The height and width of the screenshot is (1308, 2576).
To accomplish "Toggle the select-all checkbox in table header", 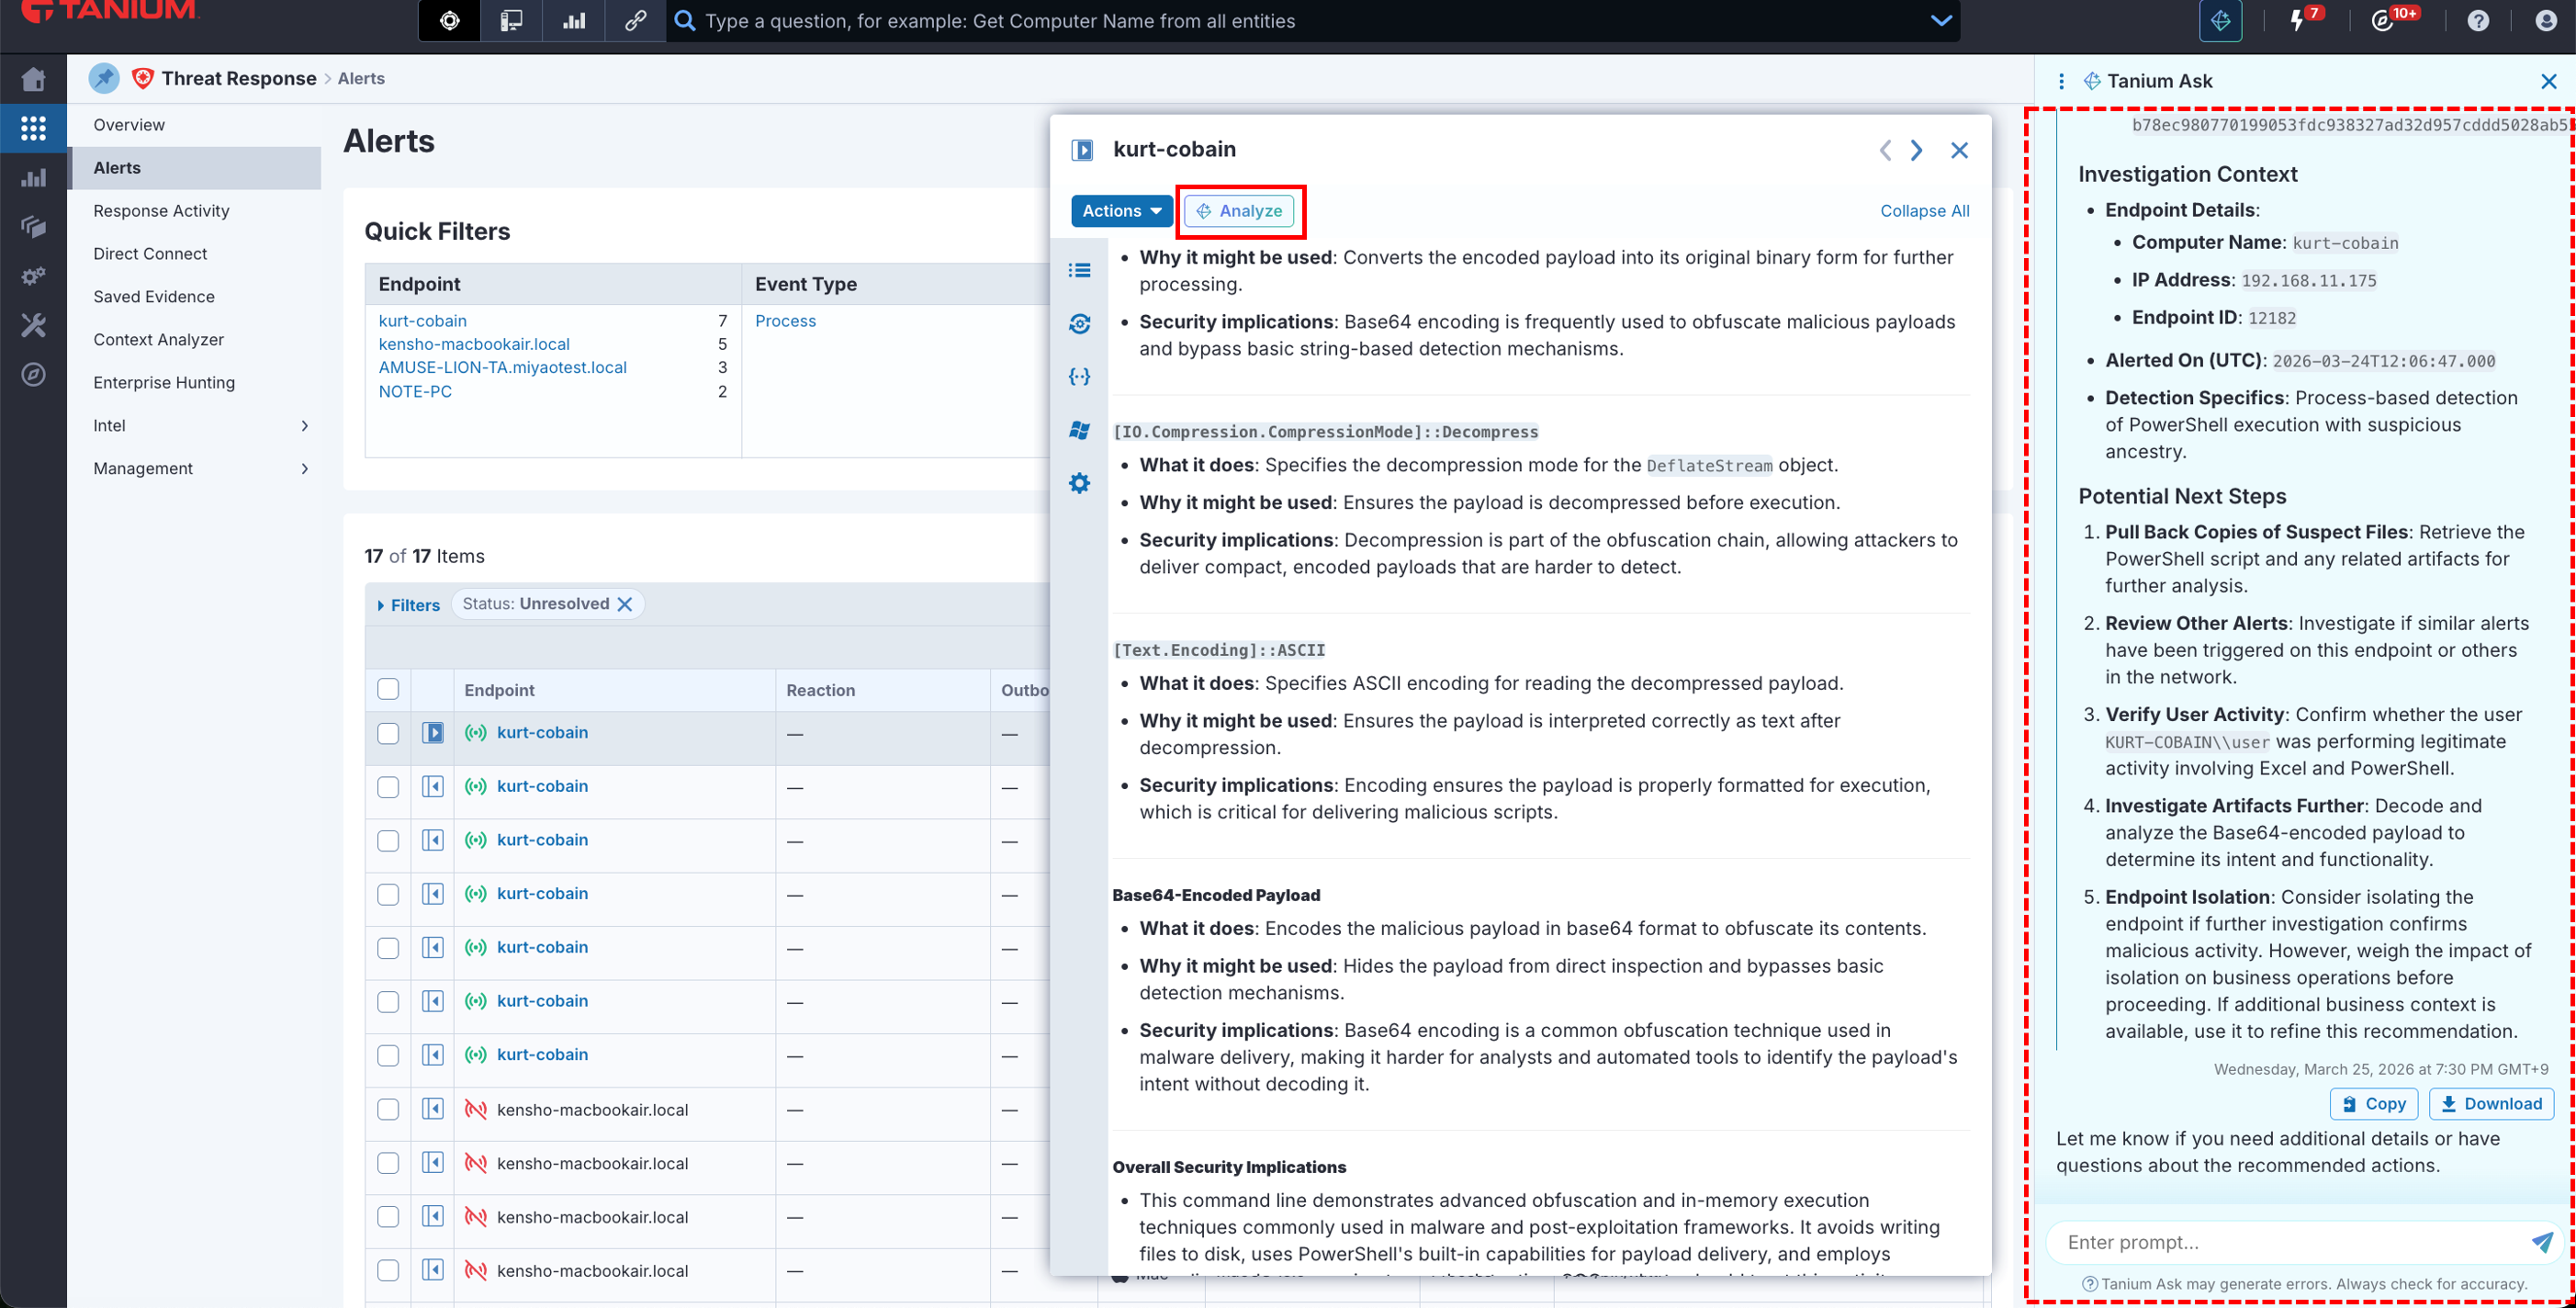I will pyautogui.click(x=388, y=689).
